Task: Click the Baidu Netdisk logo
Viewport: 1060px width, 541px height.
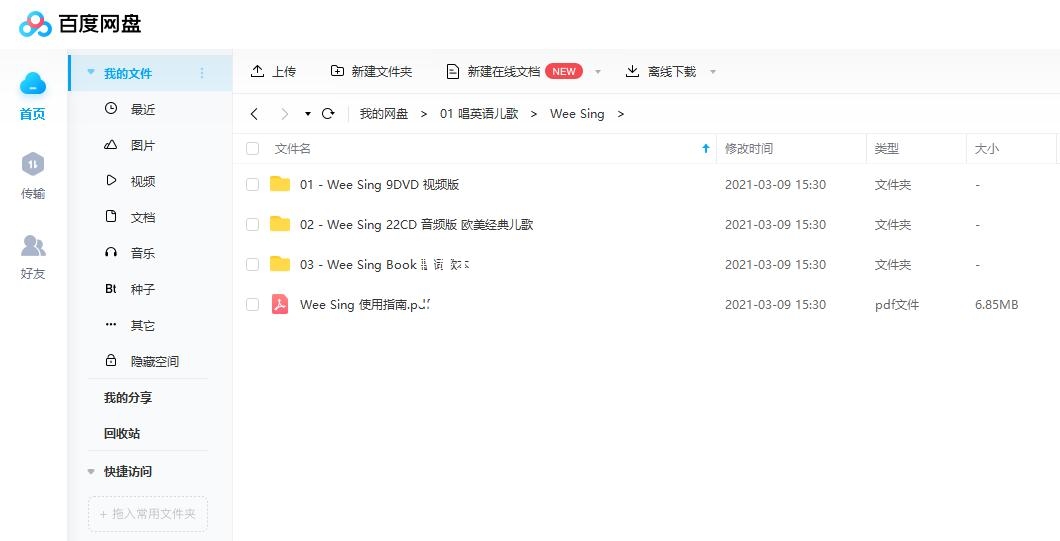Action: pos(80,24)
